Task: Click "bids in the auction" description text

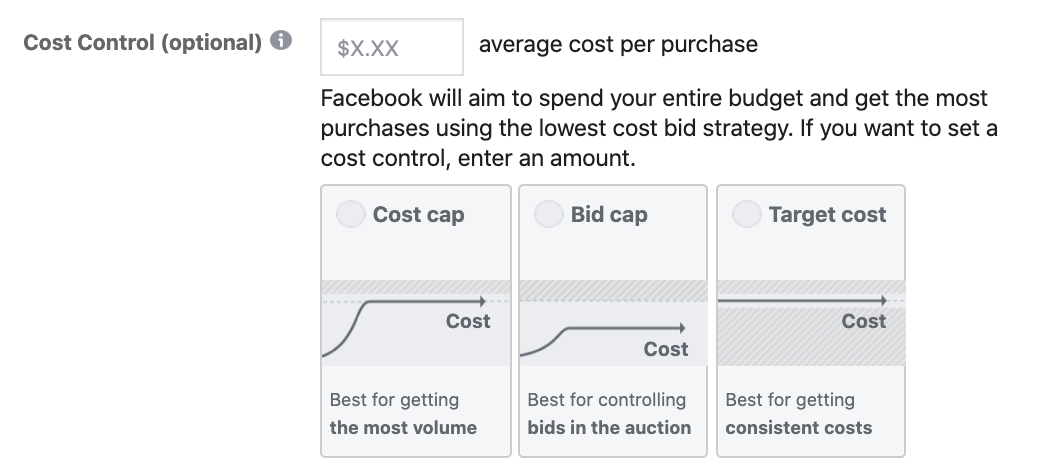Action: click(x=609, y=428)
